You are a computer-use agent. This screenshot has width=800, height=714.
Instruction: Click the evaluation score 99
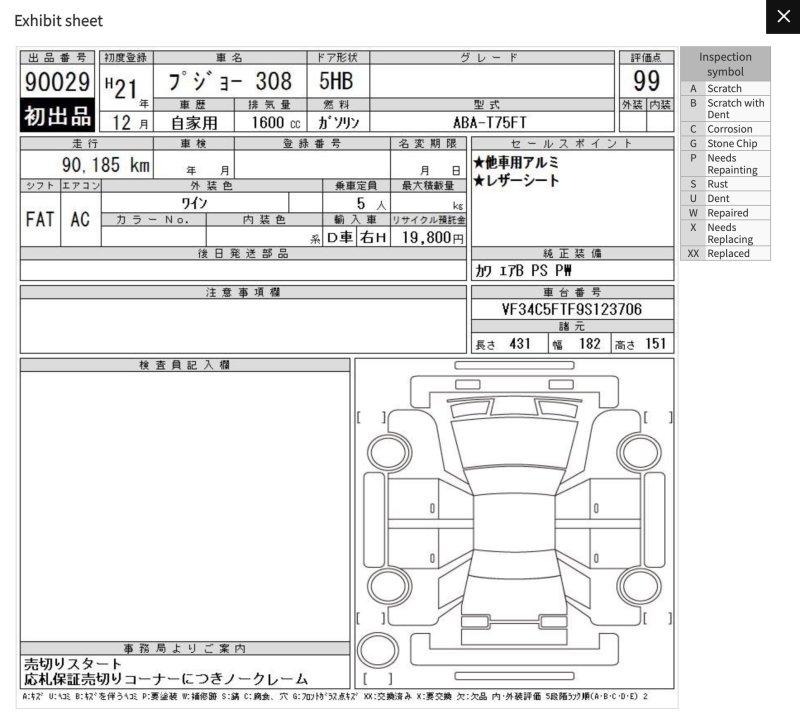[x=646, y=83]
